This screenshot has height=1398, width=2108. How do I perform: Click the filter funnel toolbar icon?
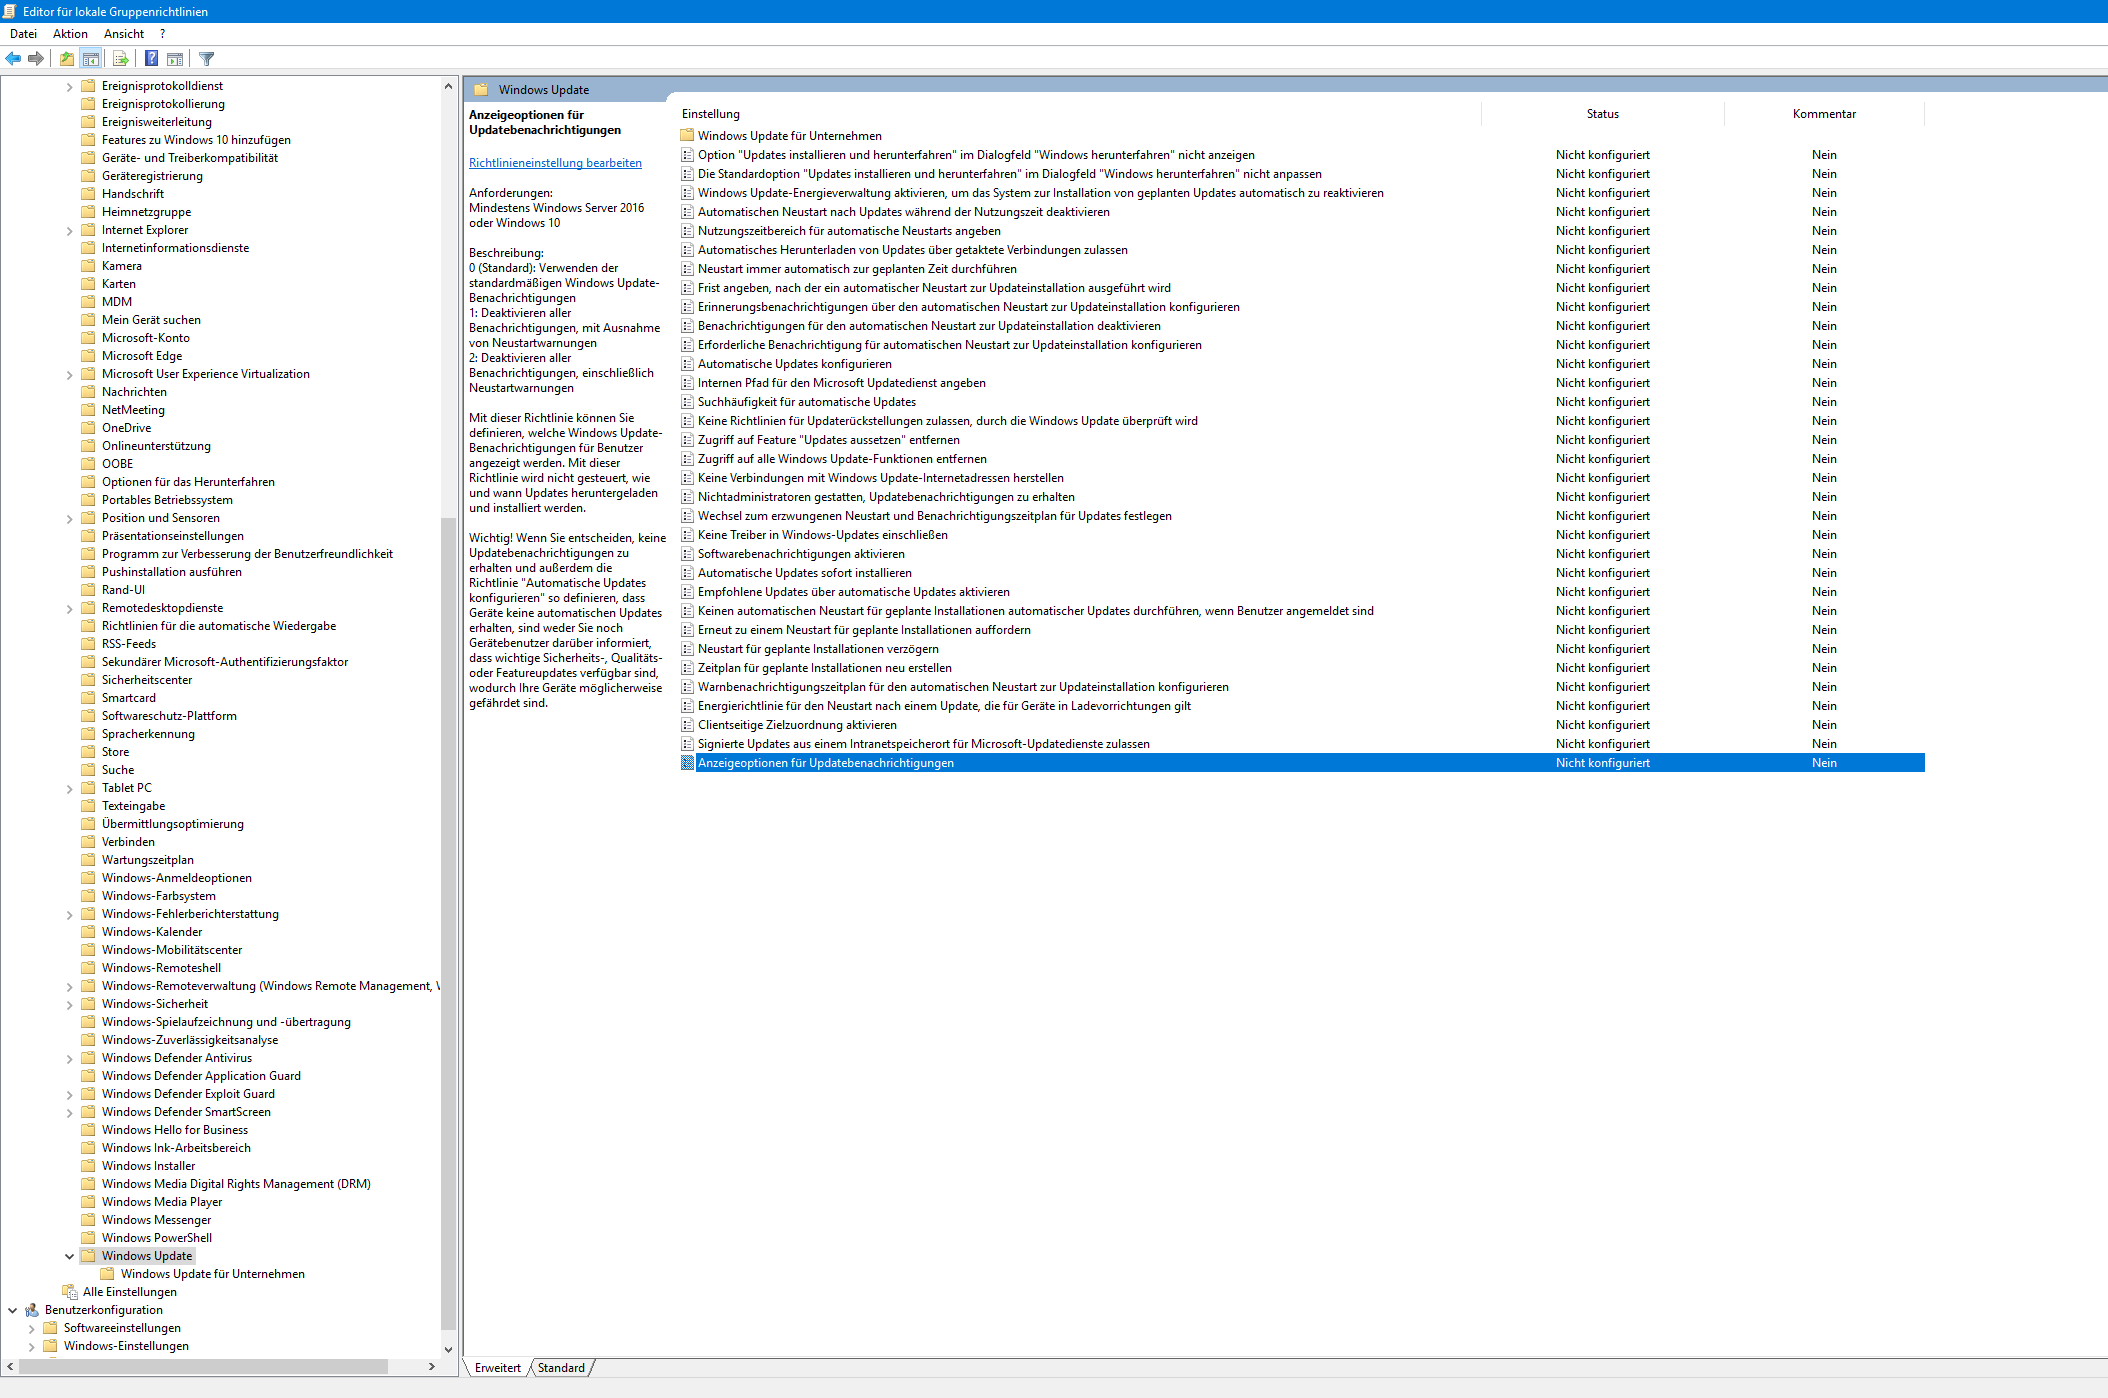coord(207,58)
